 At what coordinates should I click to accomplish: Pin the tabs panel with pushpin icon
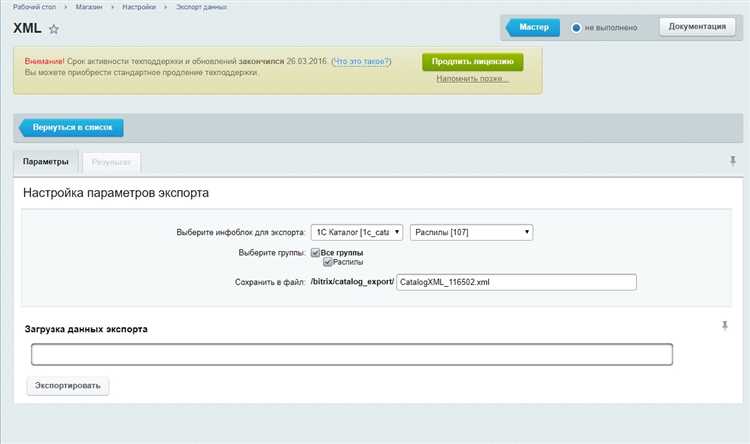tap(732, 161)
